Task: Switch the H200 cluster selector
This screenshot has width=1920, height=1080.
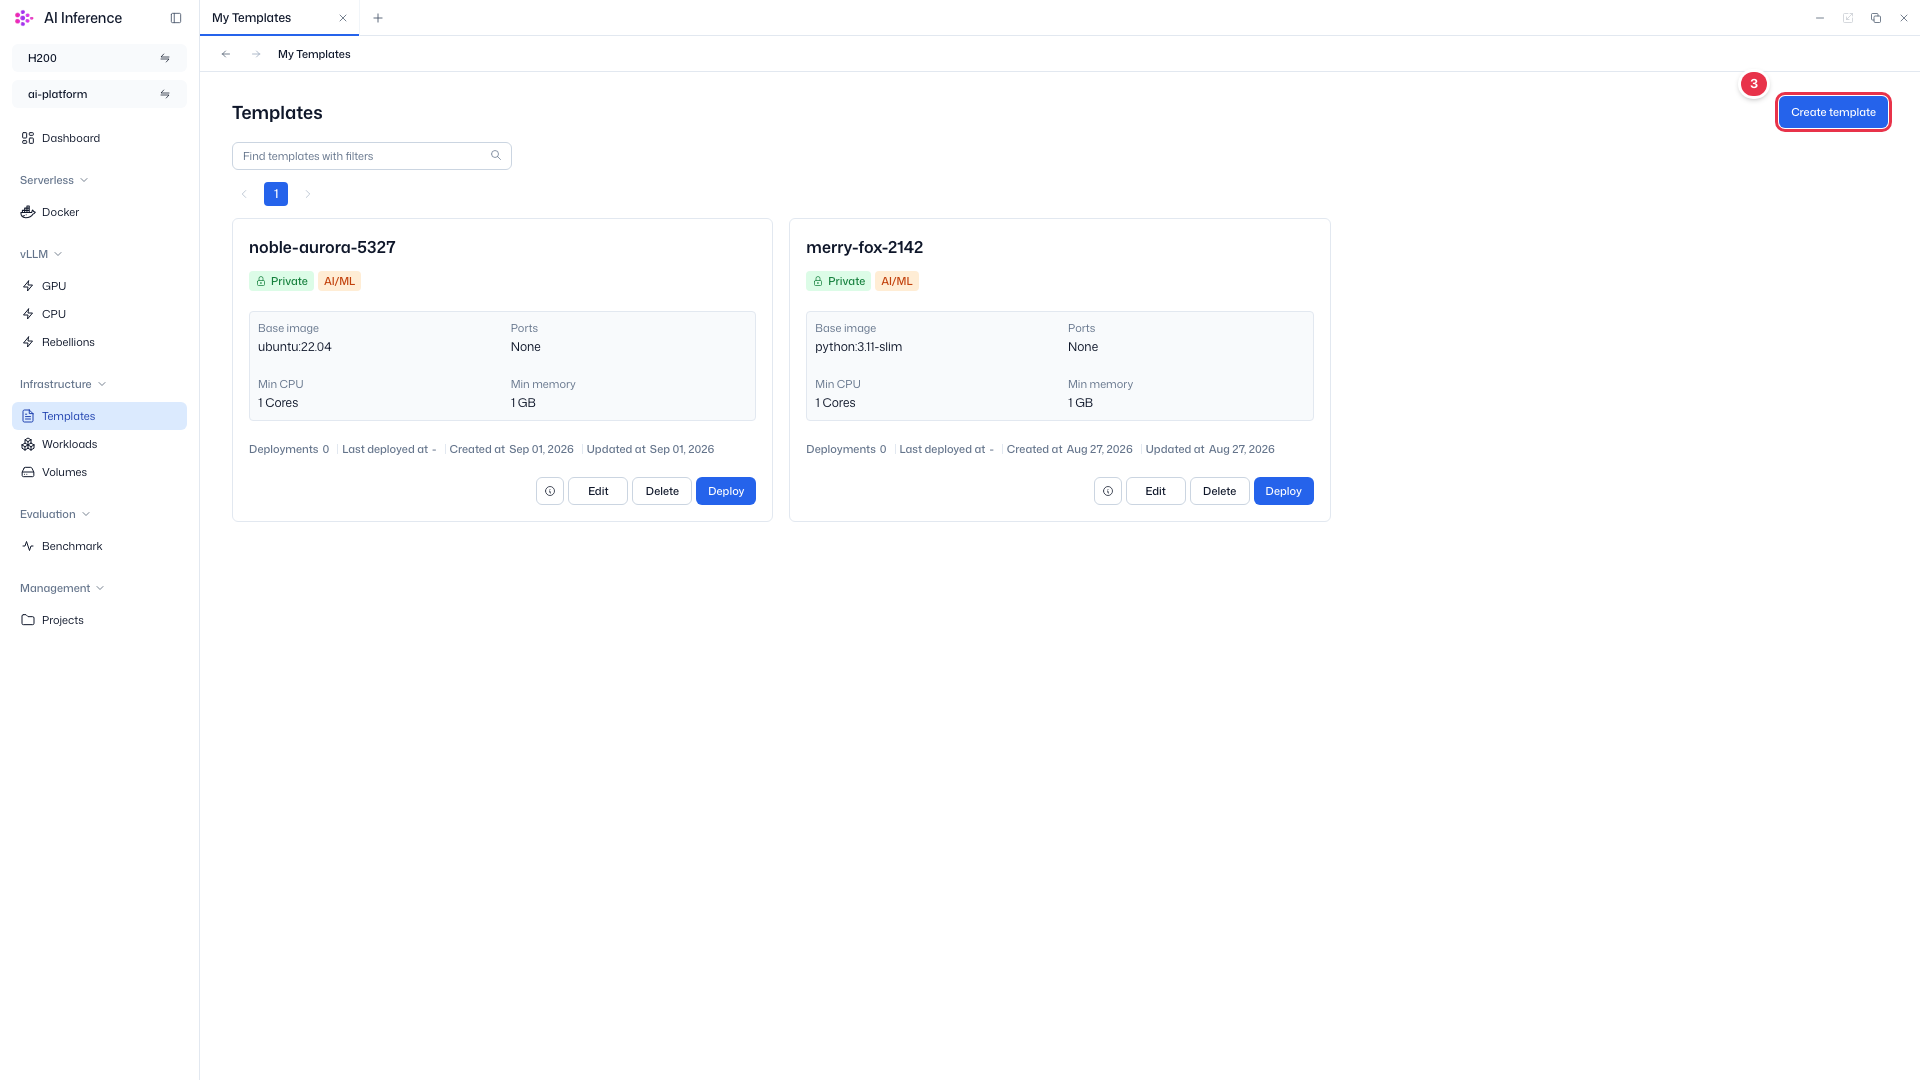Action: [x=99, y=58]
